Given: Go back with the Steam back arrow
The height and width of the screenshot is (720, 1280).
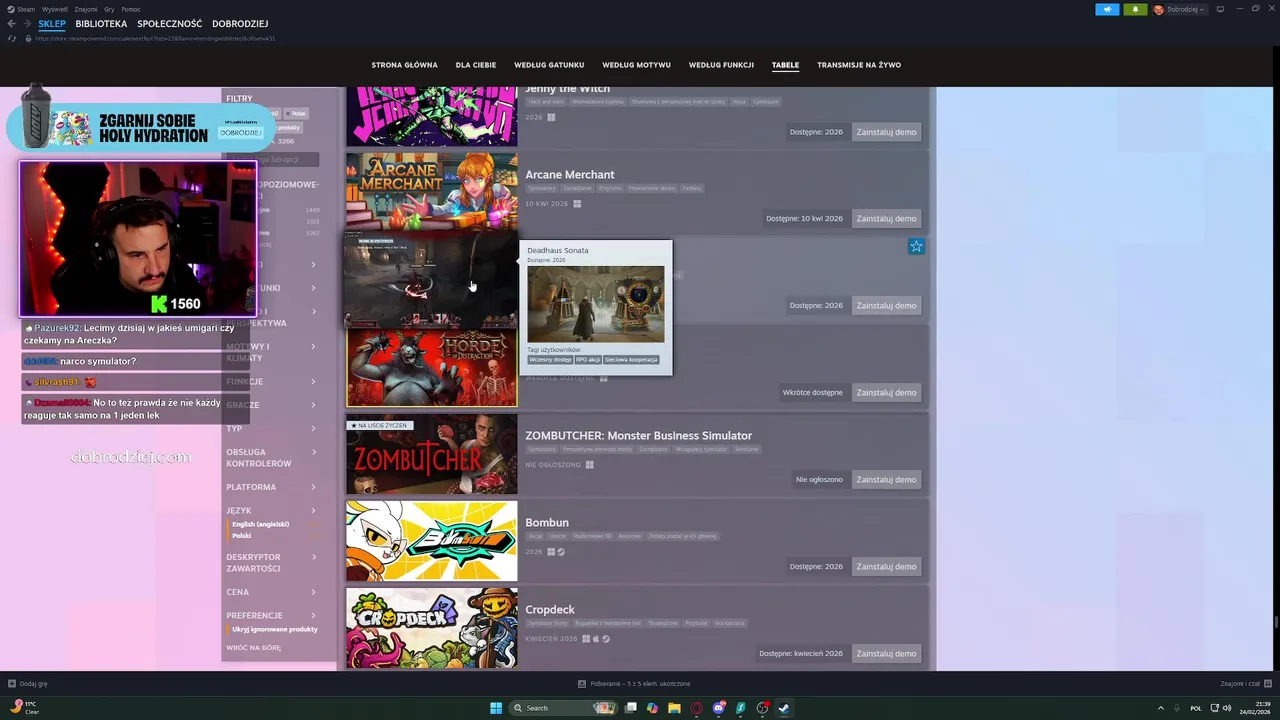Looking at the screenshot, I should point(11,24).
